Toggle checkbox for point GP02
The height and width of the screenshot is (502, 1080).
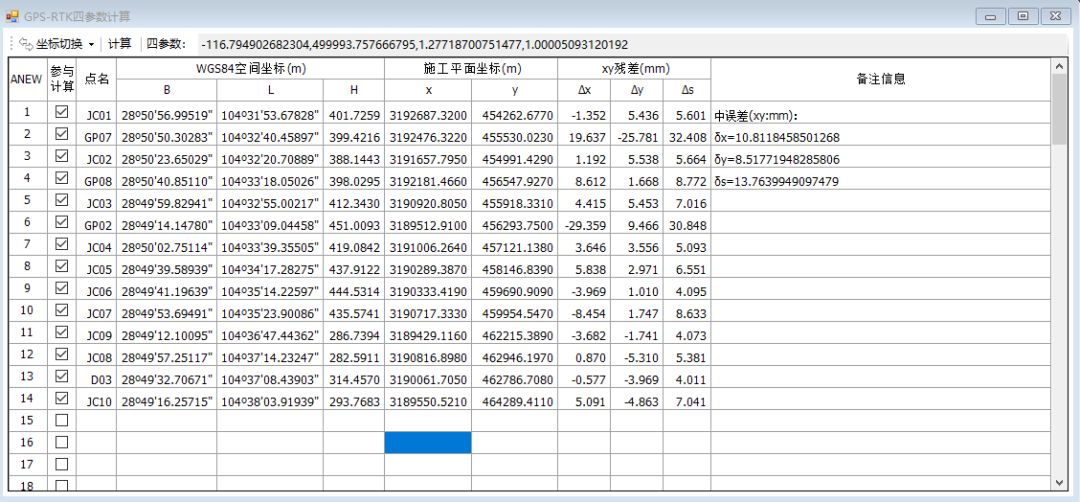(x=62, y=222)
